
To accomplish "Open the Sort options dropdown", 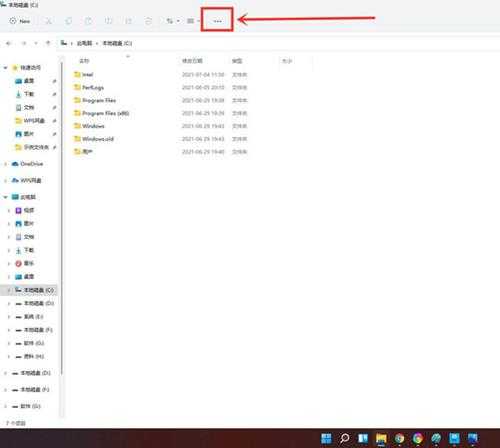I will pyautogui.click(x=173, y=21).
